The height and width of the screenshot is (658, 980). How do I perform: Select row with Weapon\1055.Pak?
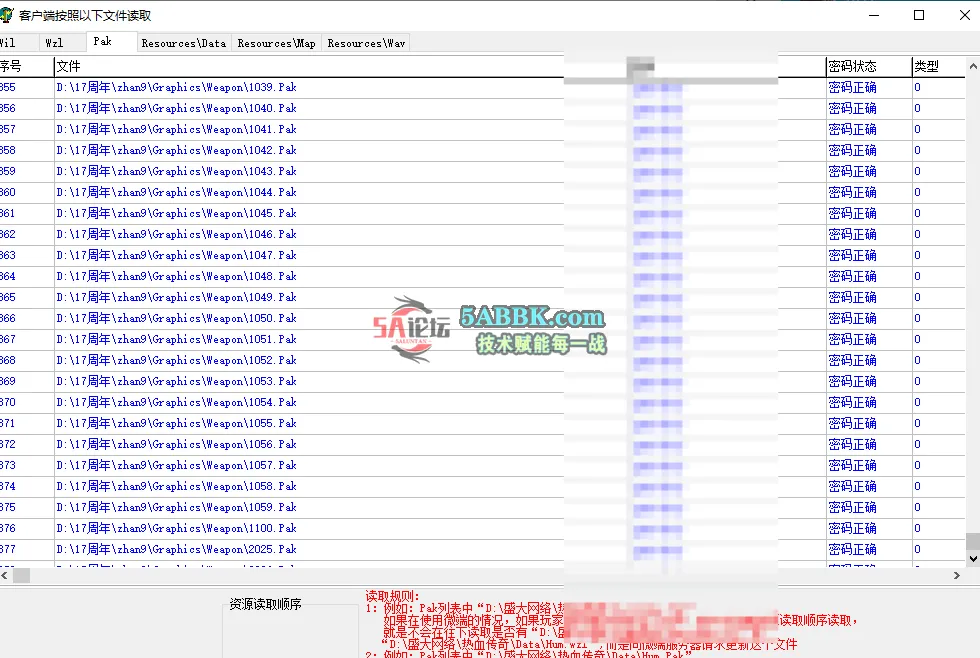(x=482, y=424)
